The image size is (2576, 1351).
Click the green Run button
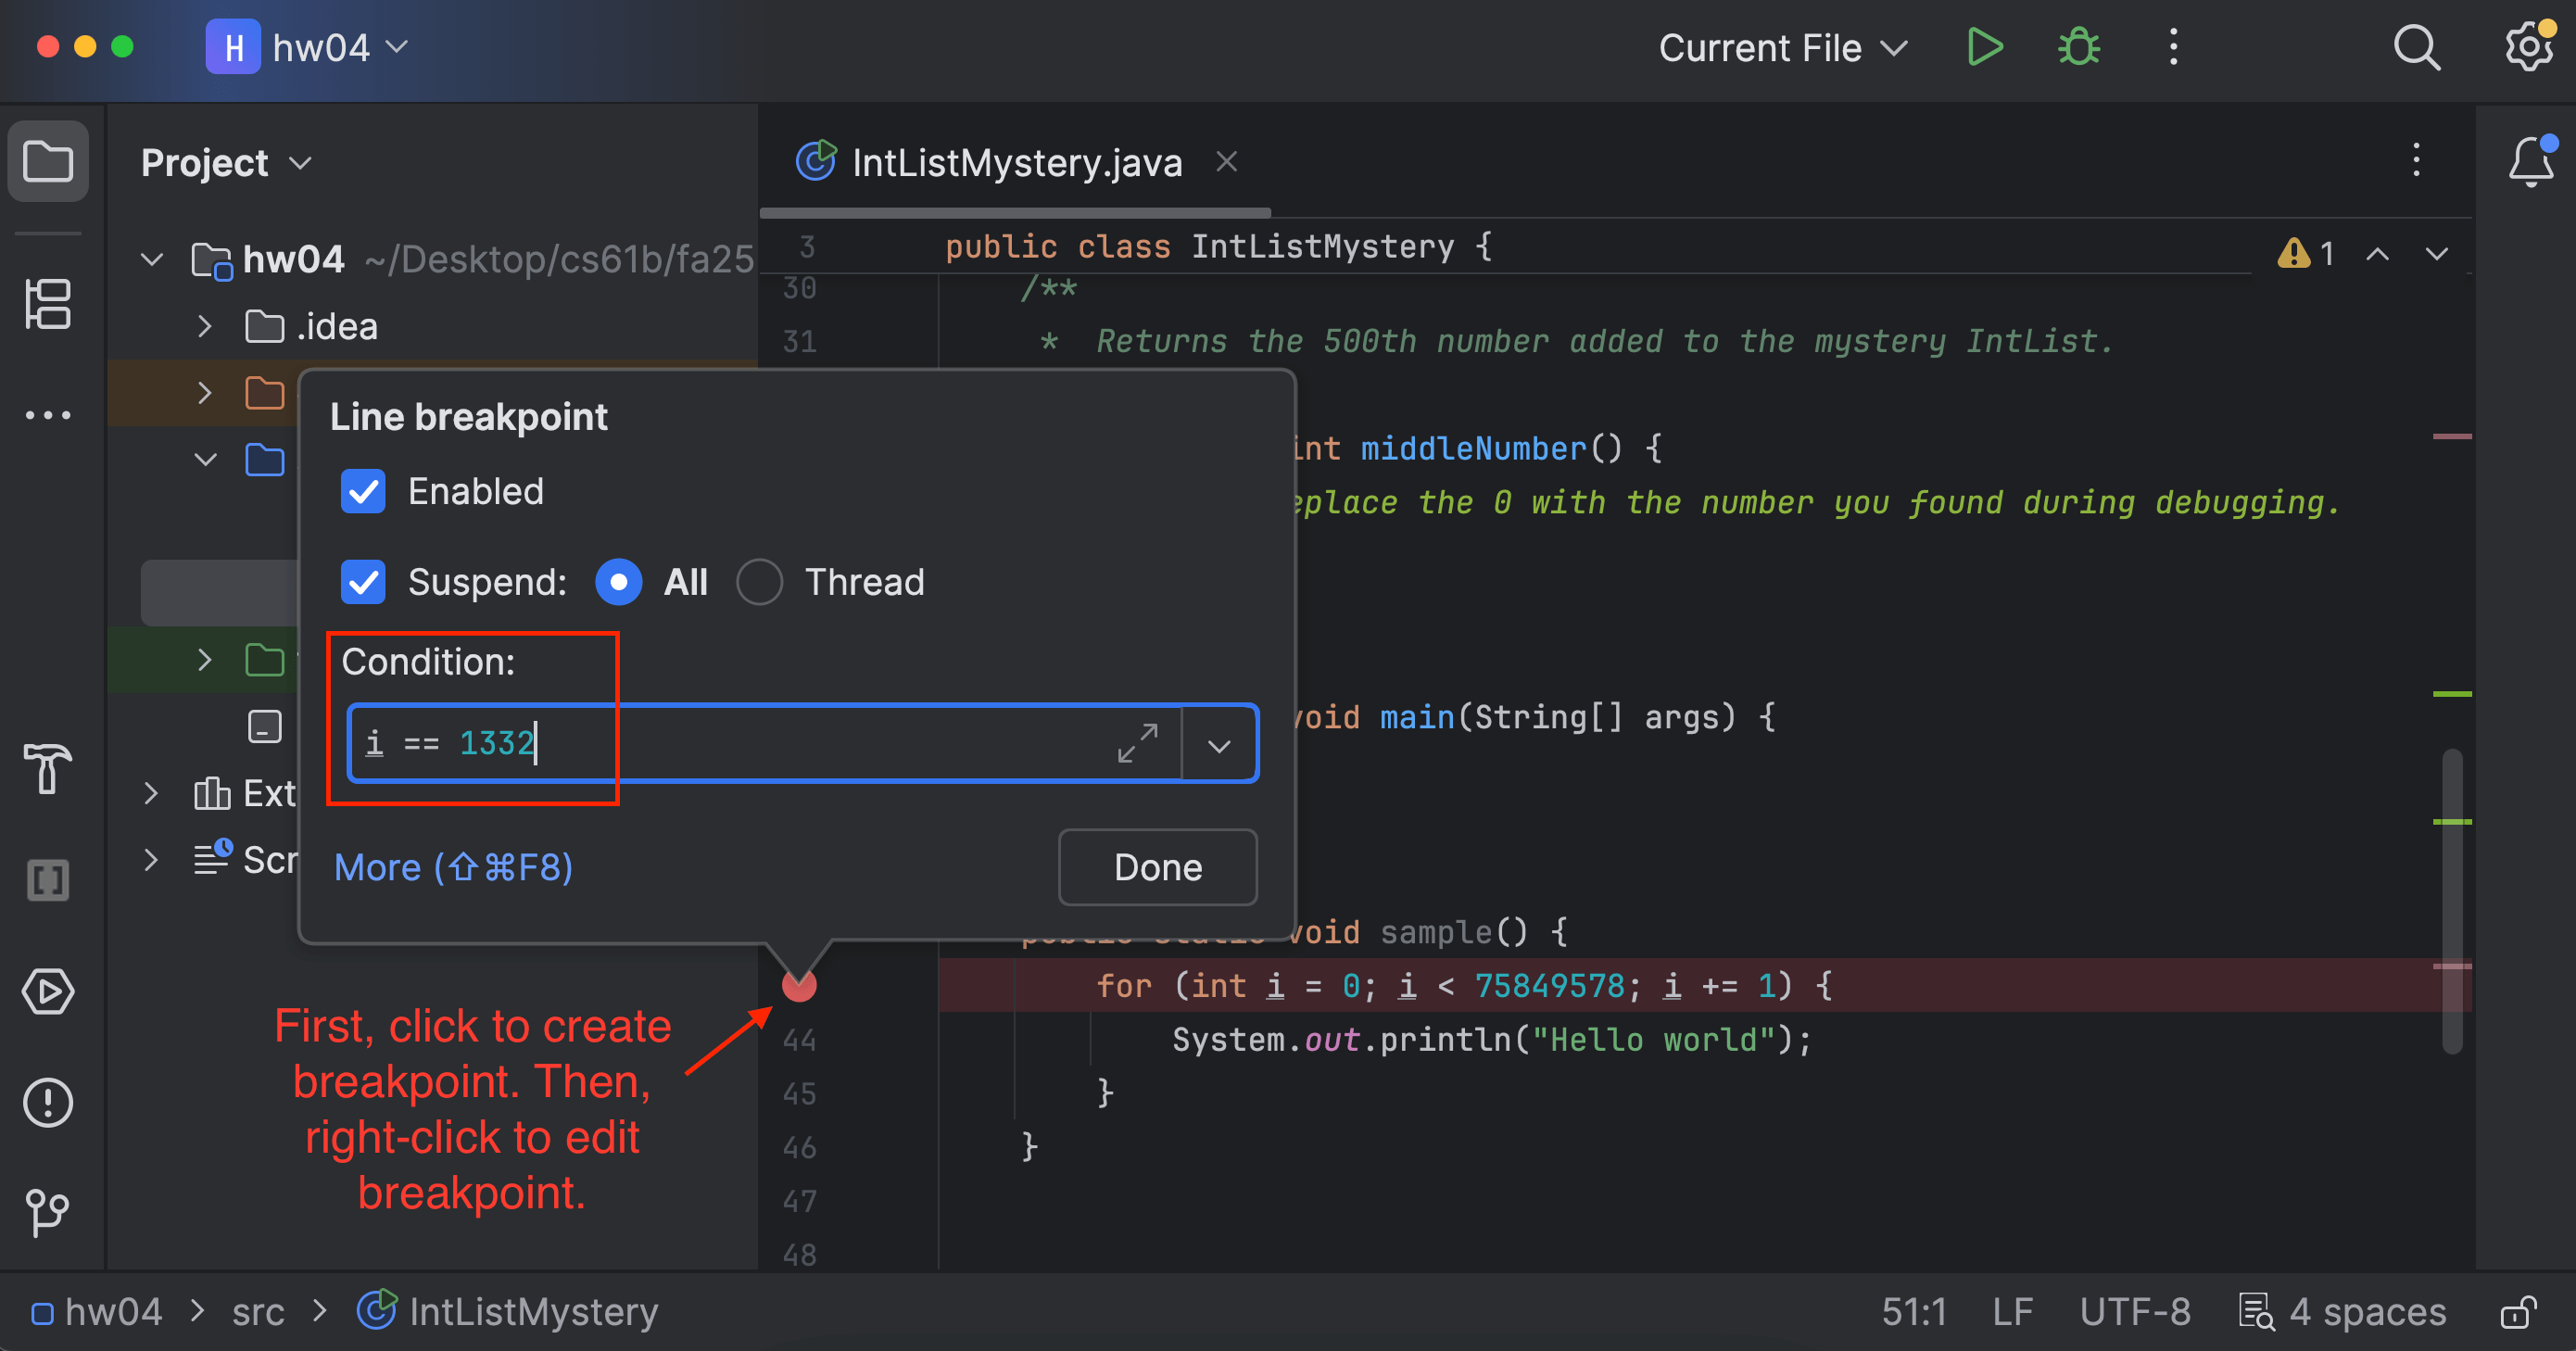[1984, 47]
